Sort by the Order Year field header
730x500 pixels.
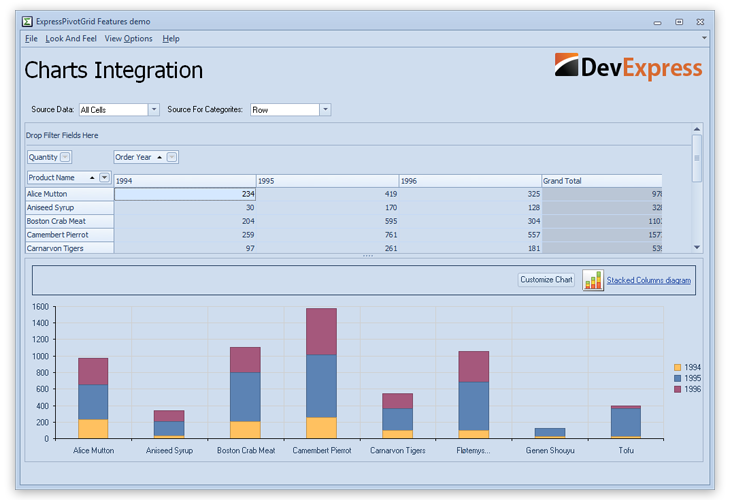(x=146, y=157)
